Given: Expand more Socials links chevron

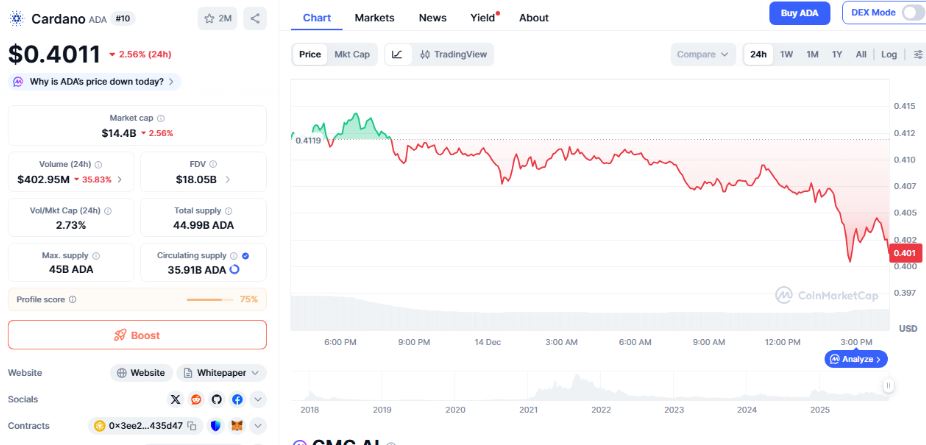Looking at the screenshot, I should coord(258,399).
